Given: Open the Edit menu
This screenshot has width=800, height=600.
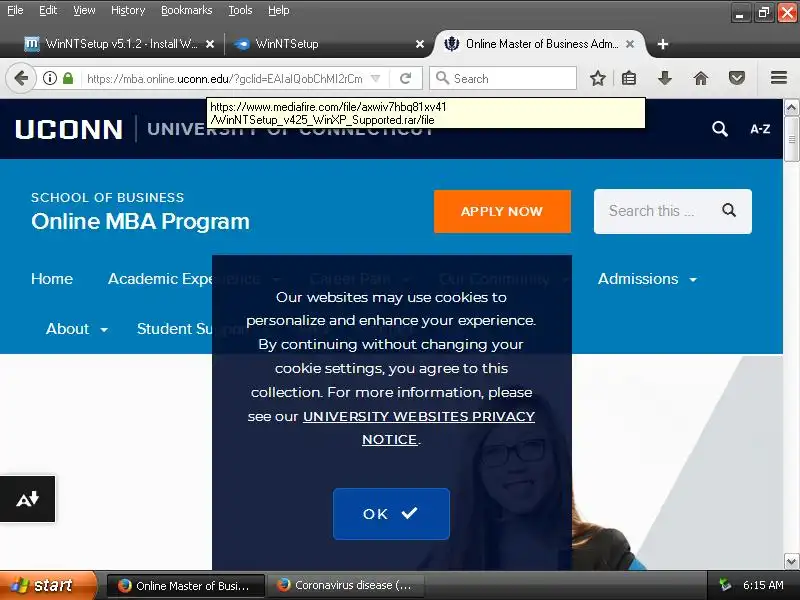Looking at the screenshot, I should 48,10.
